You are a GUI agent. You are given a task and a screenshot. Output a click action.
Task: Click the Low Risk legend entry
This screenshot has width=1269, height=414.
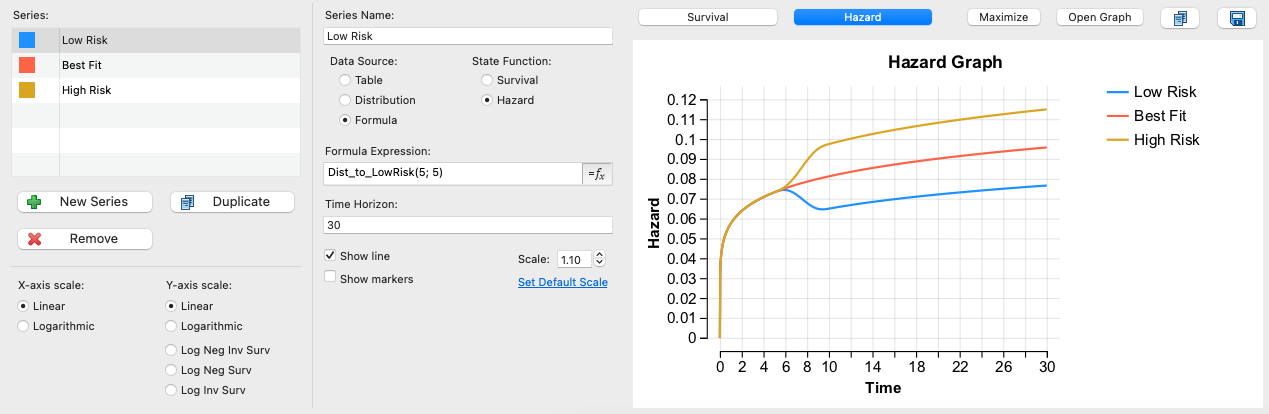1151,92
